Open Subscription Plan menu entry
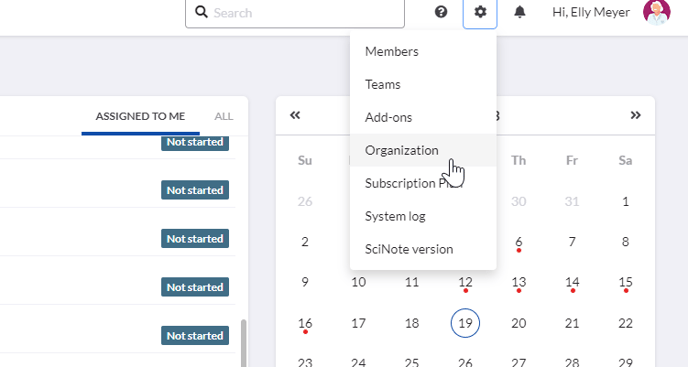Viewport: 688px width, 367px height. point(423,183)
